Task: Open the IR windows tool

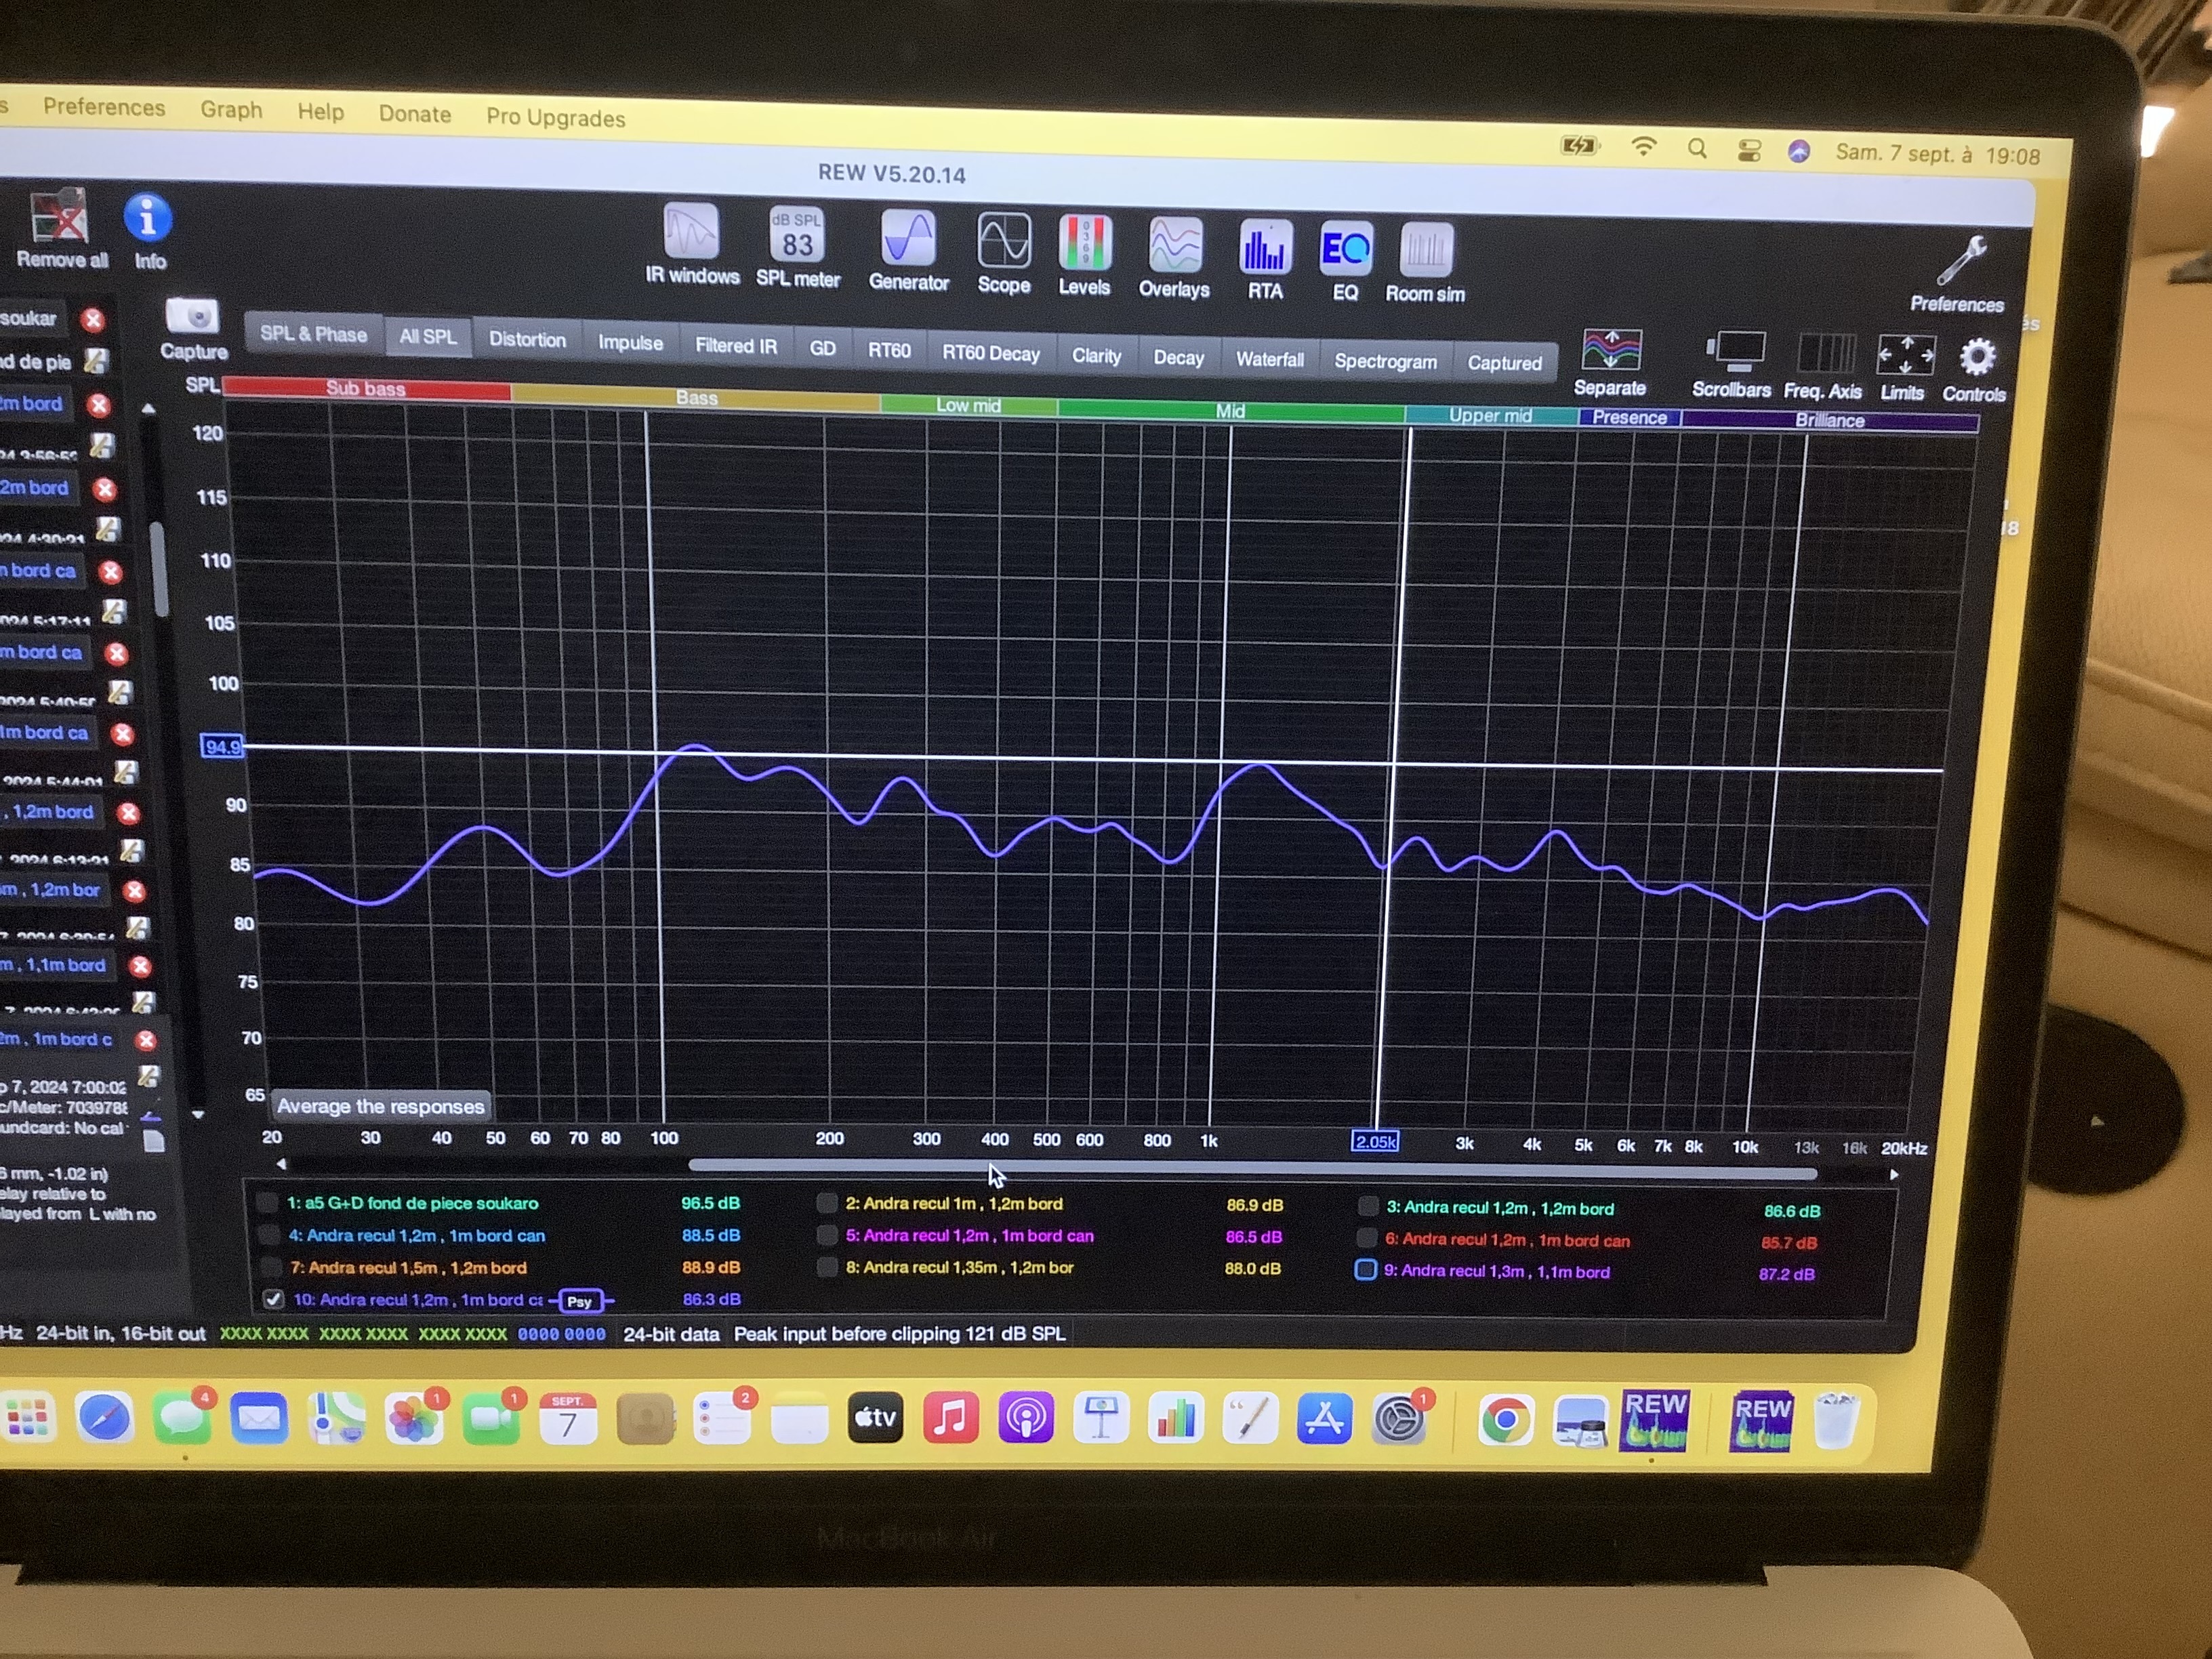Action: pos(691,233)
